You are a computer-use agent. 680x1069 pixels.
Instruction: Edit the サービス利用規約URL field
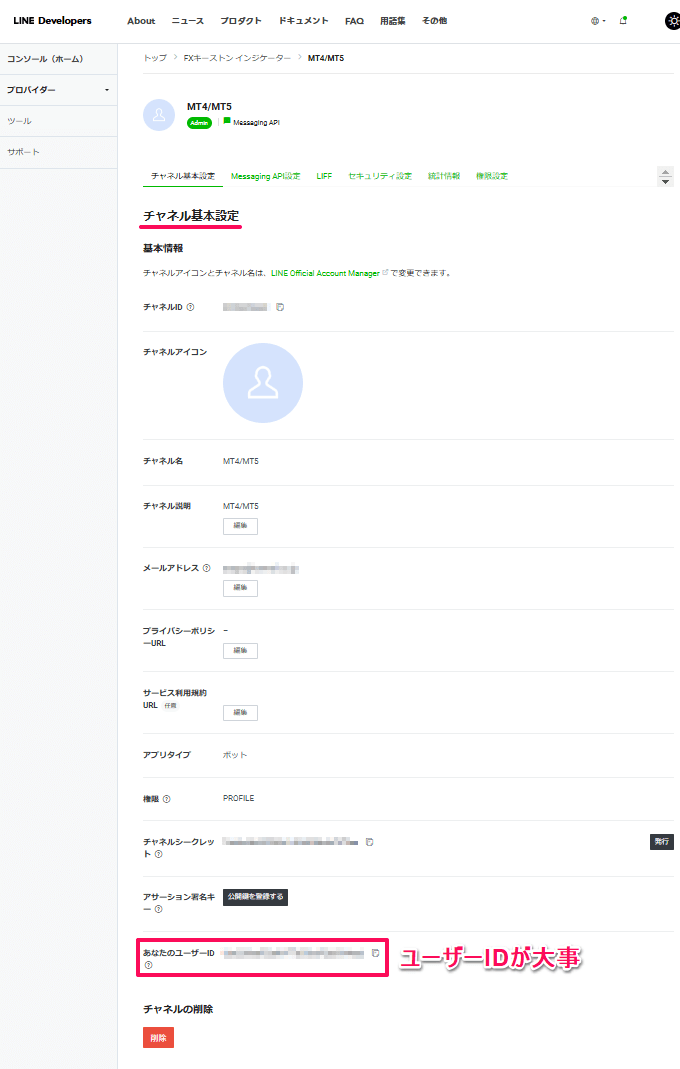240,712
